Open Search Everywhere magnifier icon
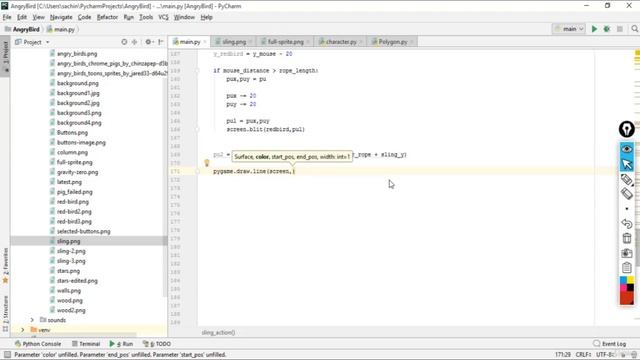Viewport: 640px width, 360px height. pos(634,29)
